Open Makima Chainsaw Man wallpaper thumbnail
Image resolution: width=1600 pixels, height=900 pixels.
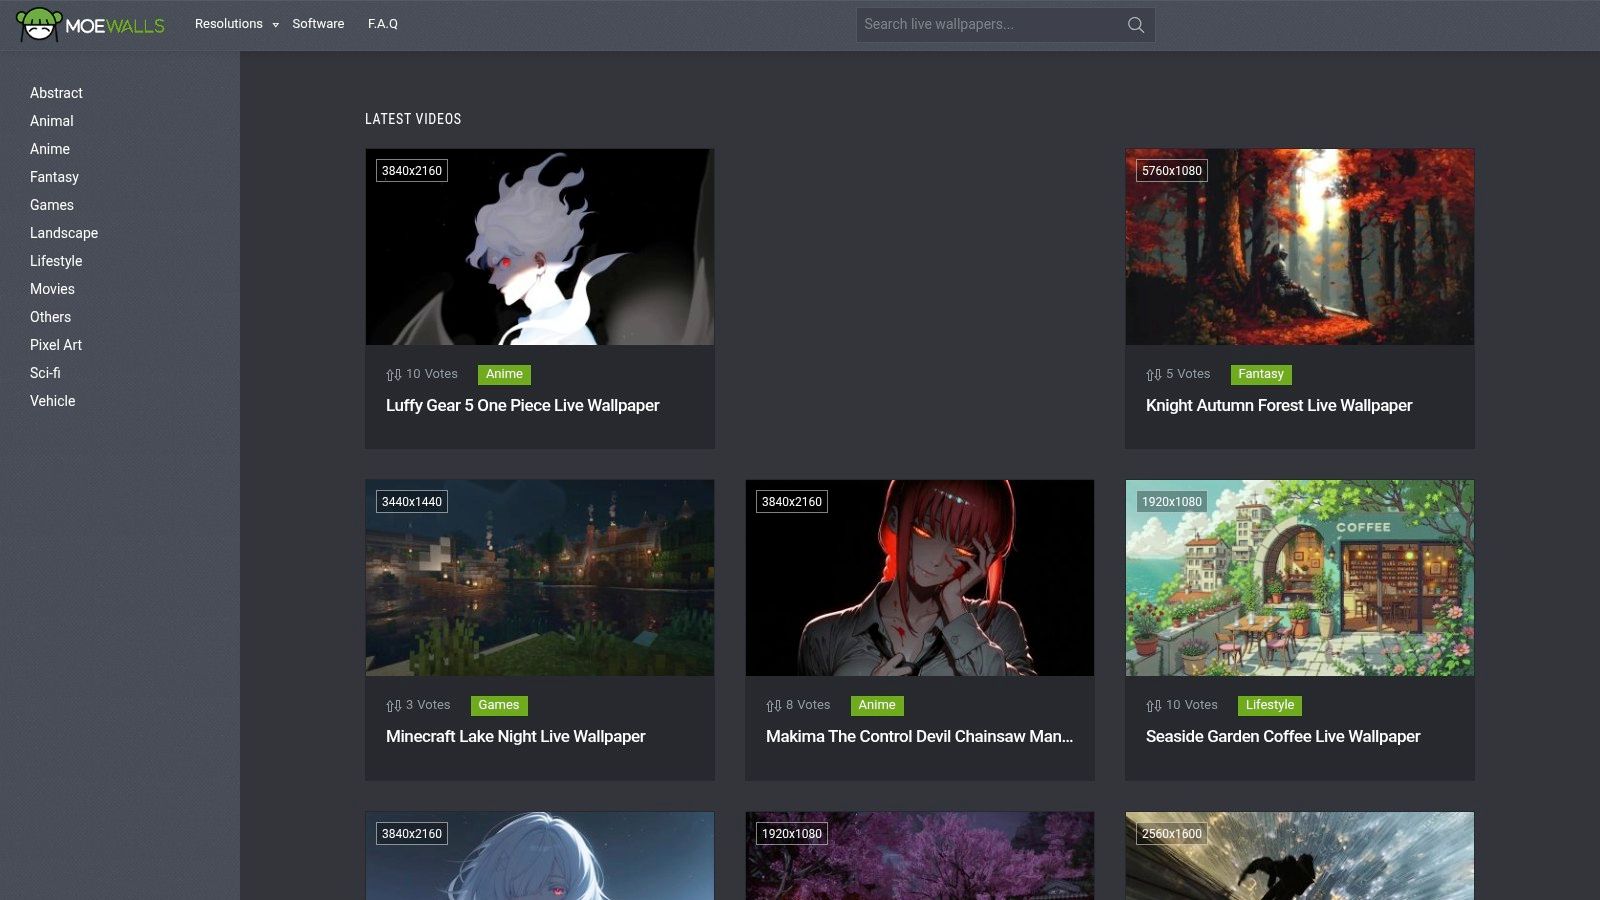(x=920, y=578)
